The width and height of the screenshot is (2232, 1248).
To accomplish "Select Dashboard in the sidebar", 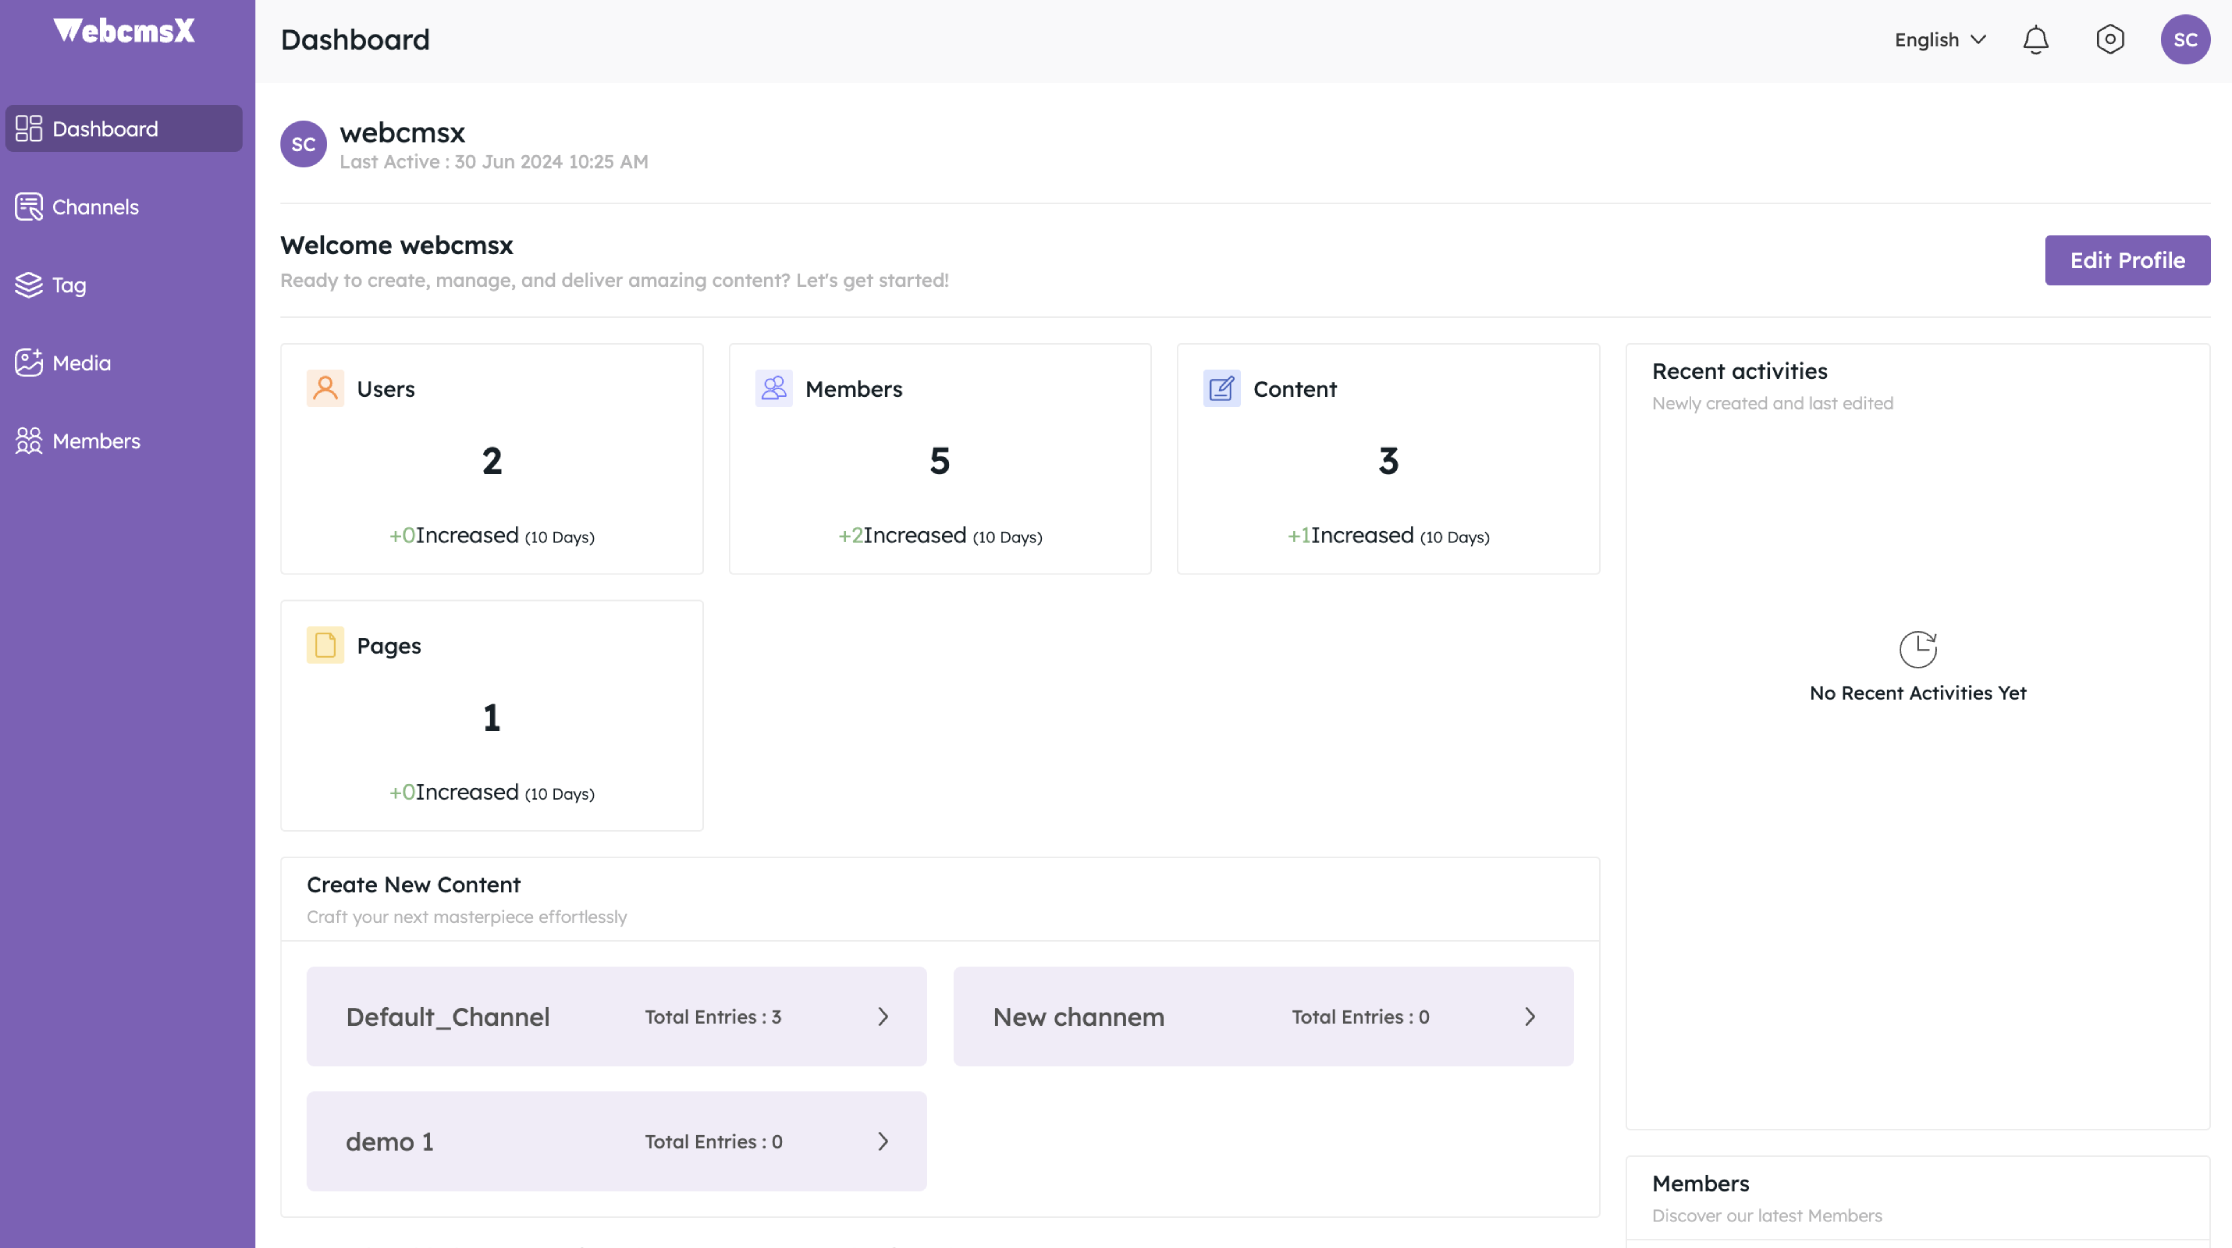I will (x=105, y=129).
